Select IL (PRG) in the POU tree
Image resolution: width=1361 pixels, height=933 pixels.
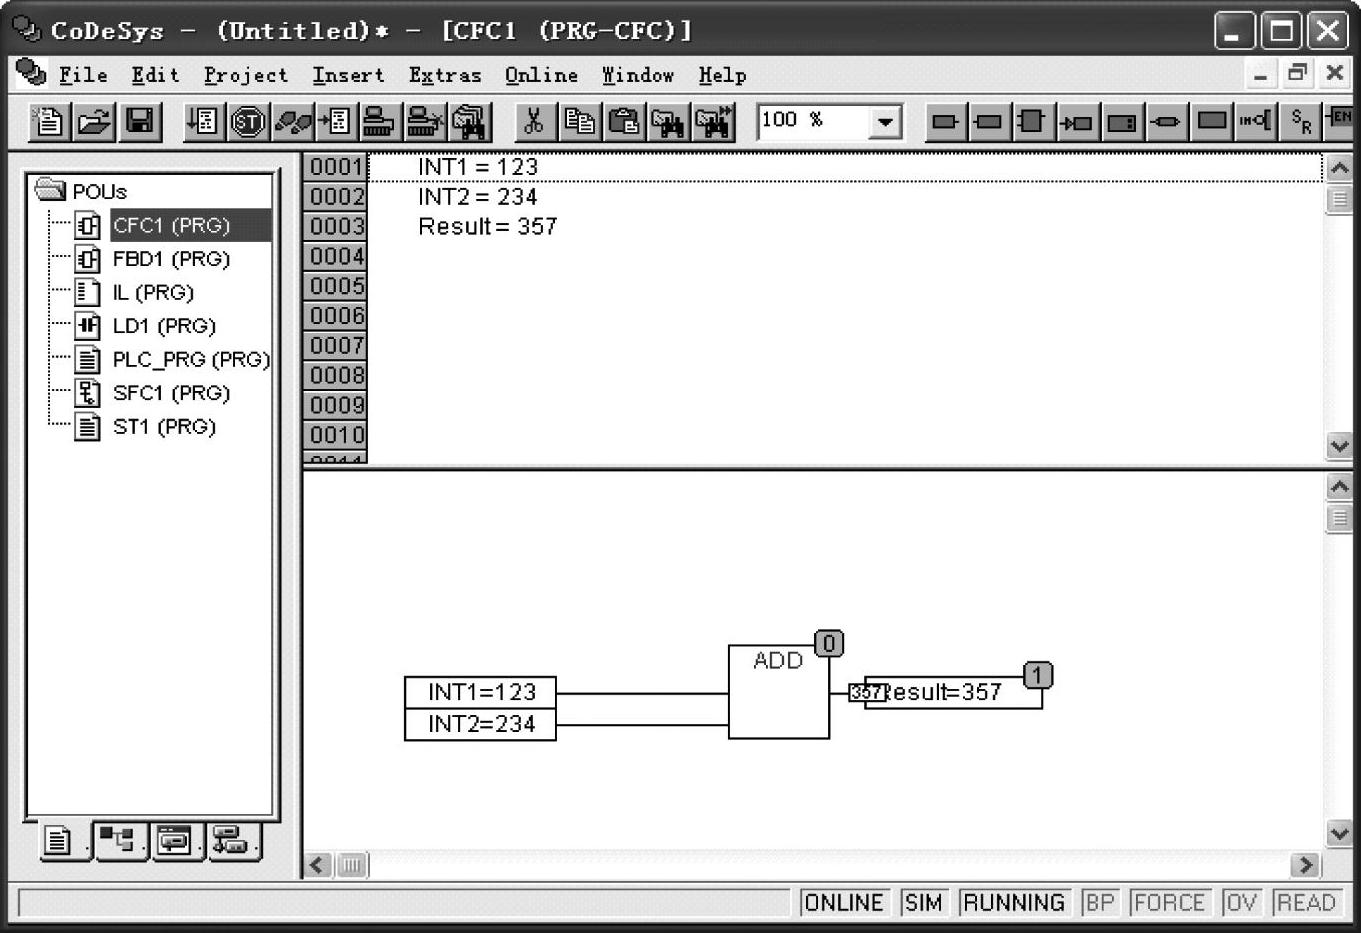coord(153,292)
